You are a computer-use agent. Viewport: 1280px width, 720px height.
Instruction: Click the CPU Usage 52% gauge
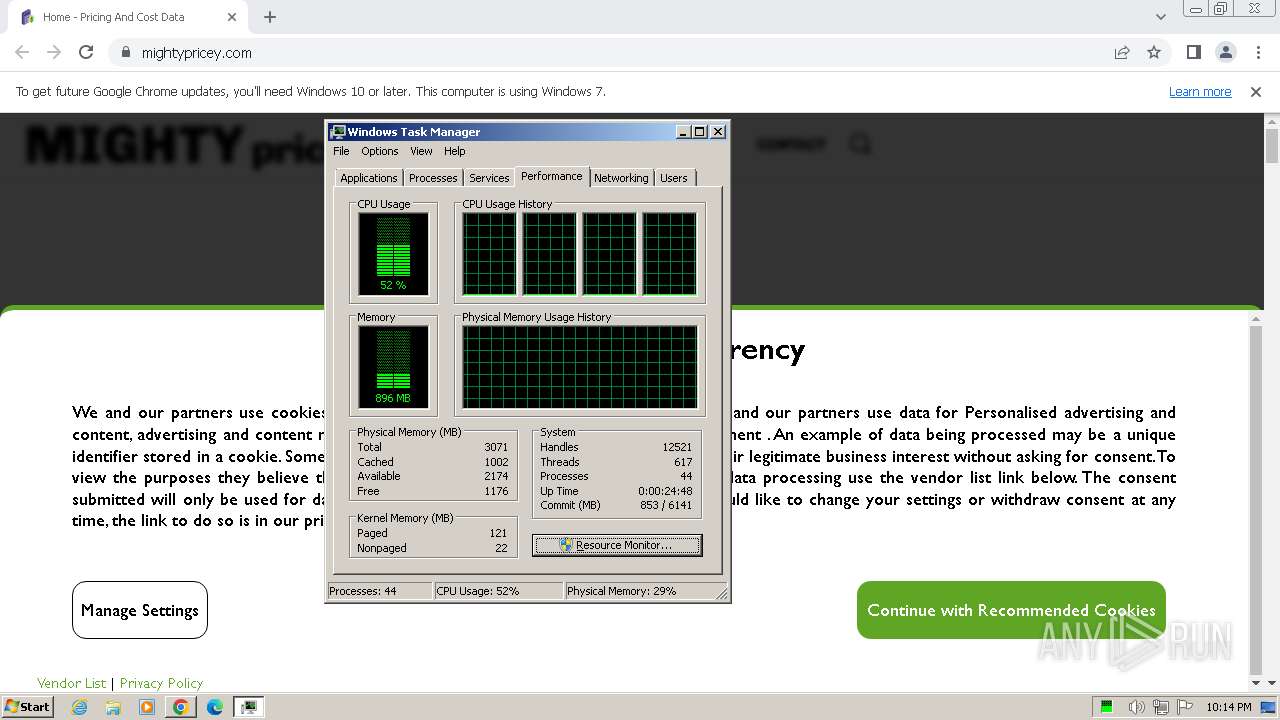pos(393,254)
